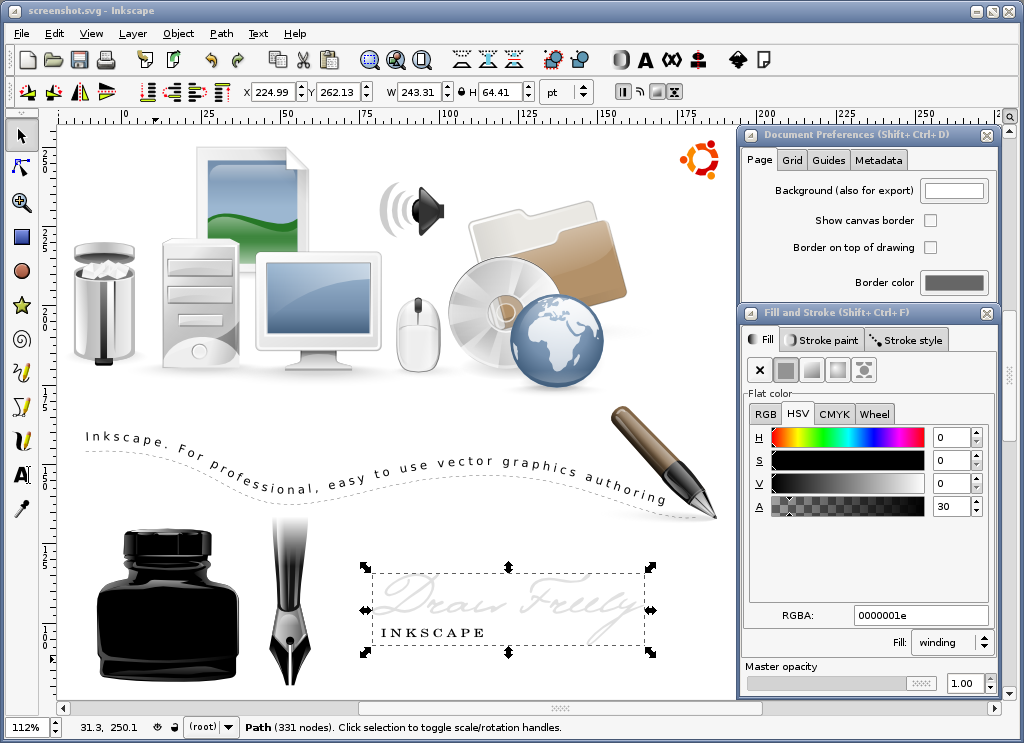Switch to the Stroke style tab
The height and width of the screenshot is (743, 1024).
click(906, 340)
